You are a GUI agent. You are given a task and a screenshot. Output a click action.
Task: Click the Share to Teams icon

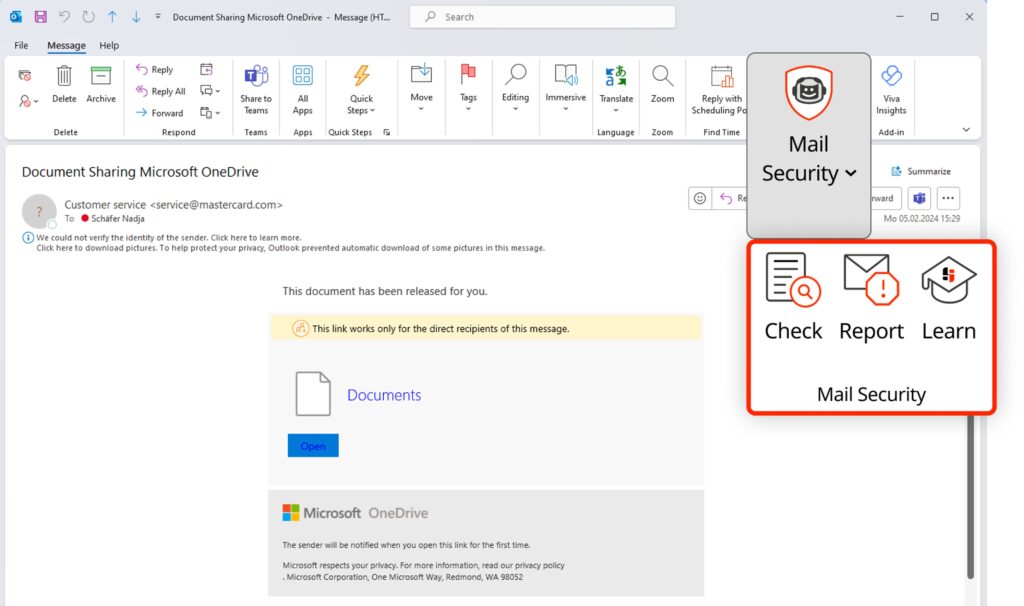point(256,88)
